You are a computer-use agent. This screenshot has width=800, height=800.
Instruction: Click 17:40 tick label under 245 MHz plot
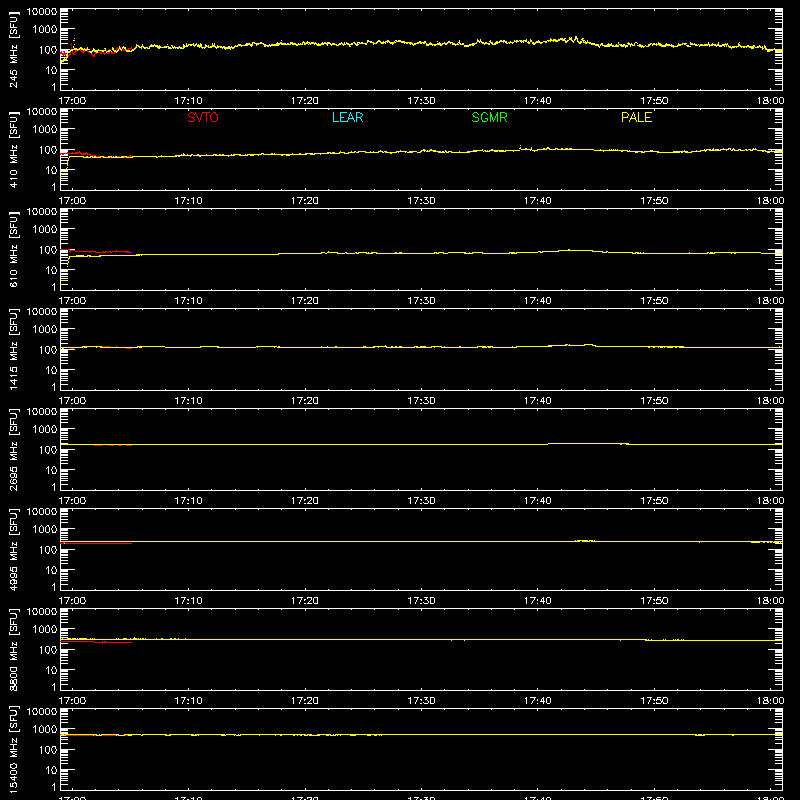click(538, 101)
